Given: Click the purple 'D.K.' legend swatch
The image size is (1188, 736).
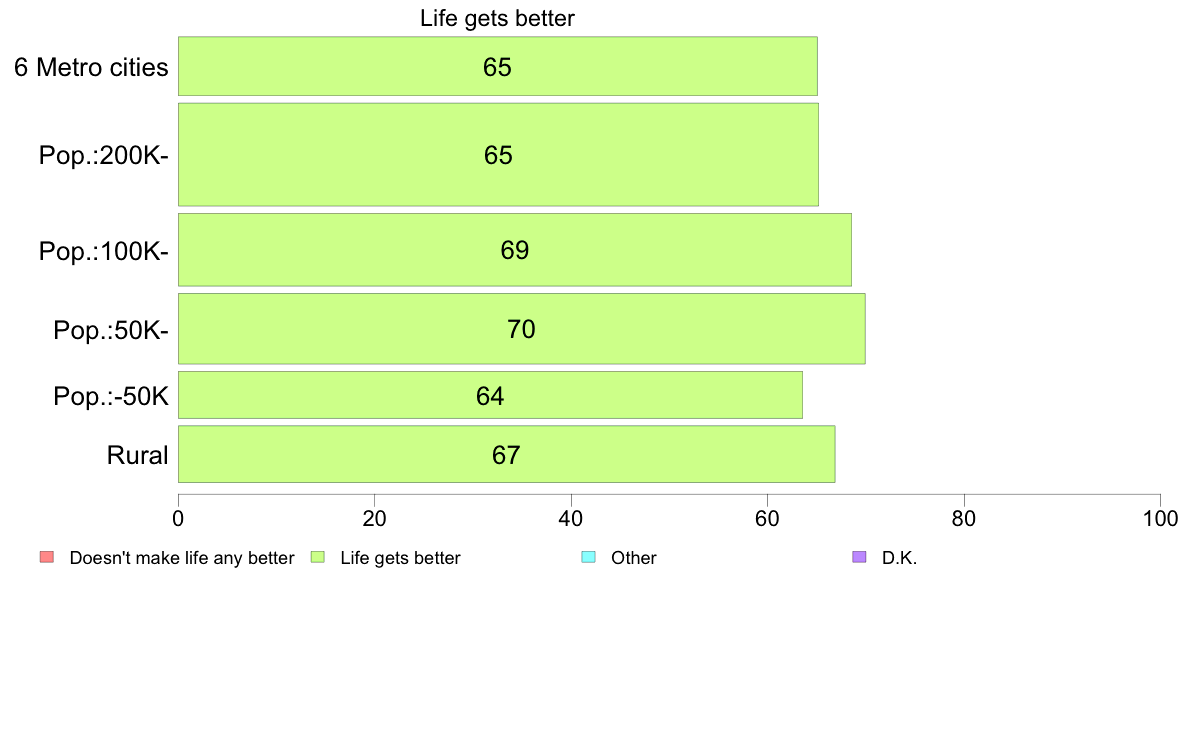Looking at the screenshot, I should click(859, 557).
